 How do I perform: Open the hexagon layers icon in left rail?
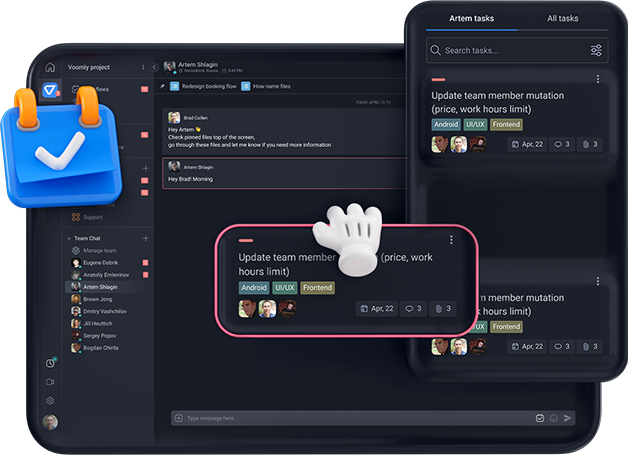[50, 401]
